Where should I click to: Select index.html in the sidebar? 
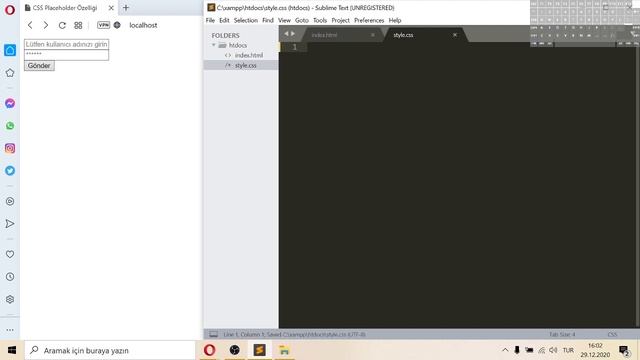[x=249, y=55]
